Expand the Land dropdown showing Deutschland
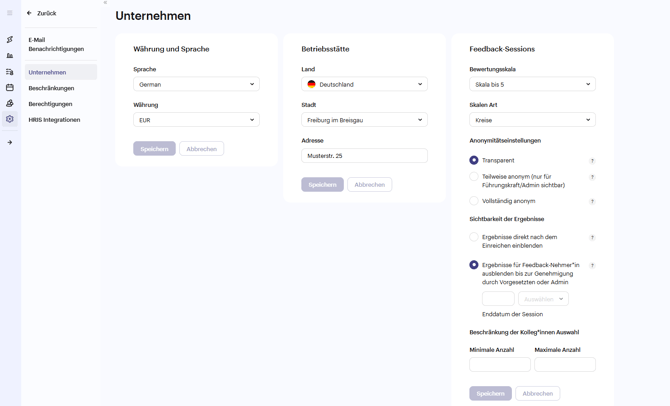Screen dimensions: 670x406 click(x=364, y=85)
